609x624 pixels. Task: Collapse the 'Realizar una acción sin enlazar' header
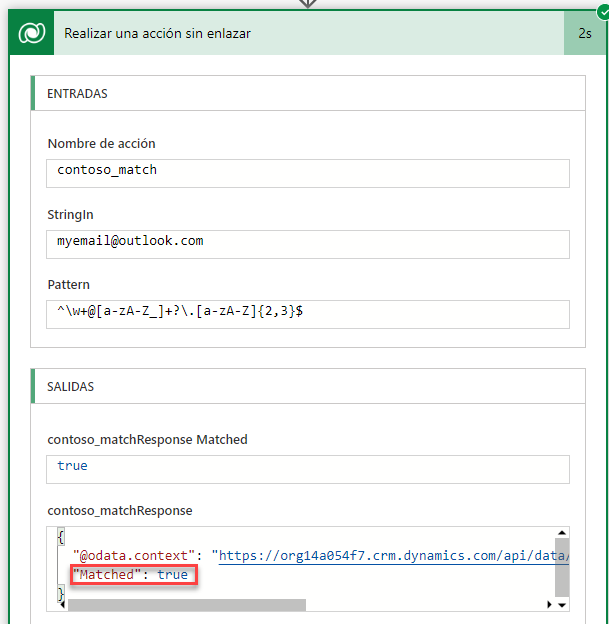(x=308, y=33)
